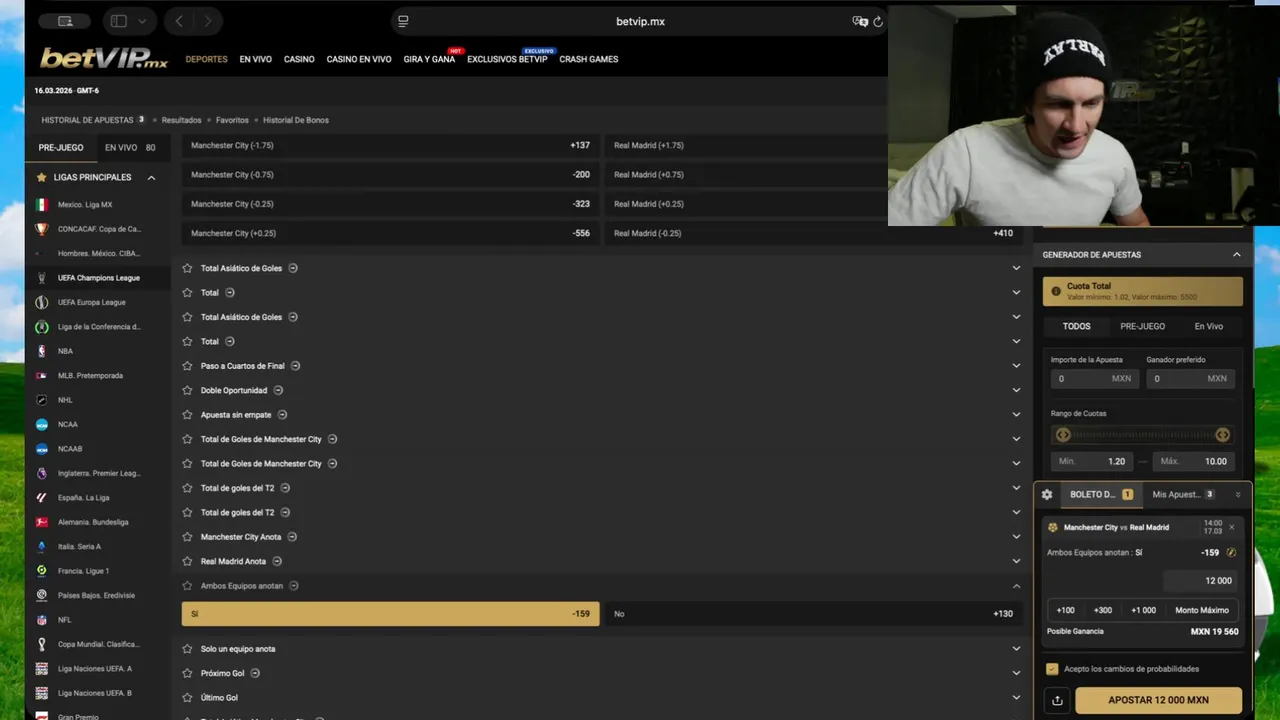Image resolution: width=1280 pixels, height=720 pixels.
Task: Favorite the Paso a Cuartos de Final market
Action: click(188, 366)
